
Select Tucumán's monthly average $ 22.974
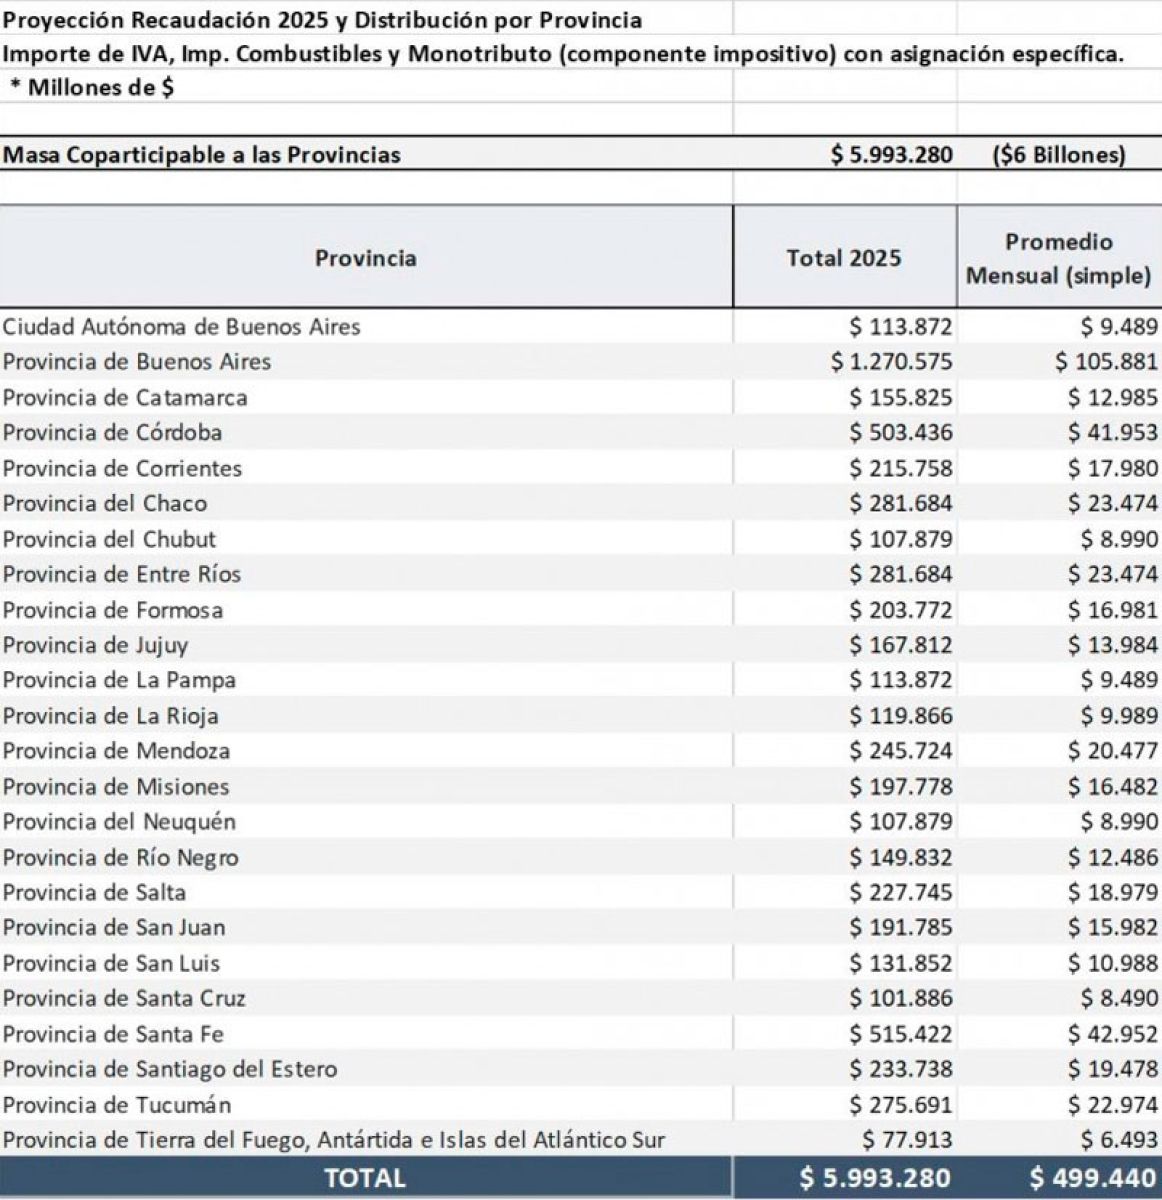[1112, 1105]
